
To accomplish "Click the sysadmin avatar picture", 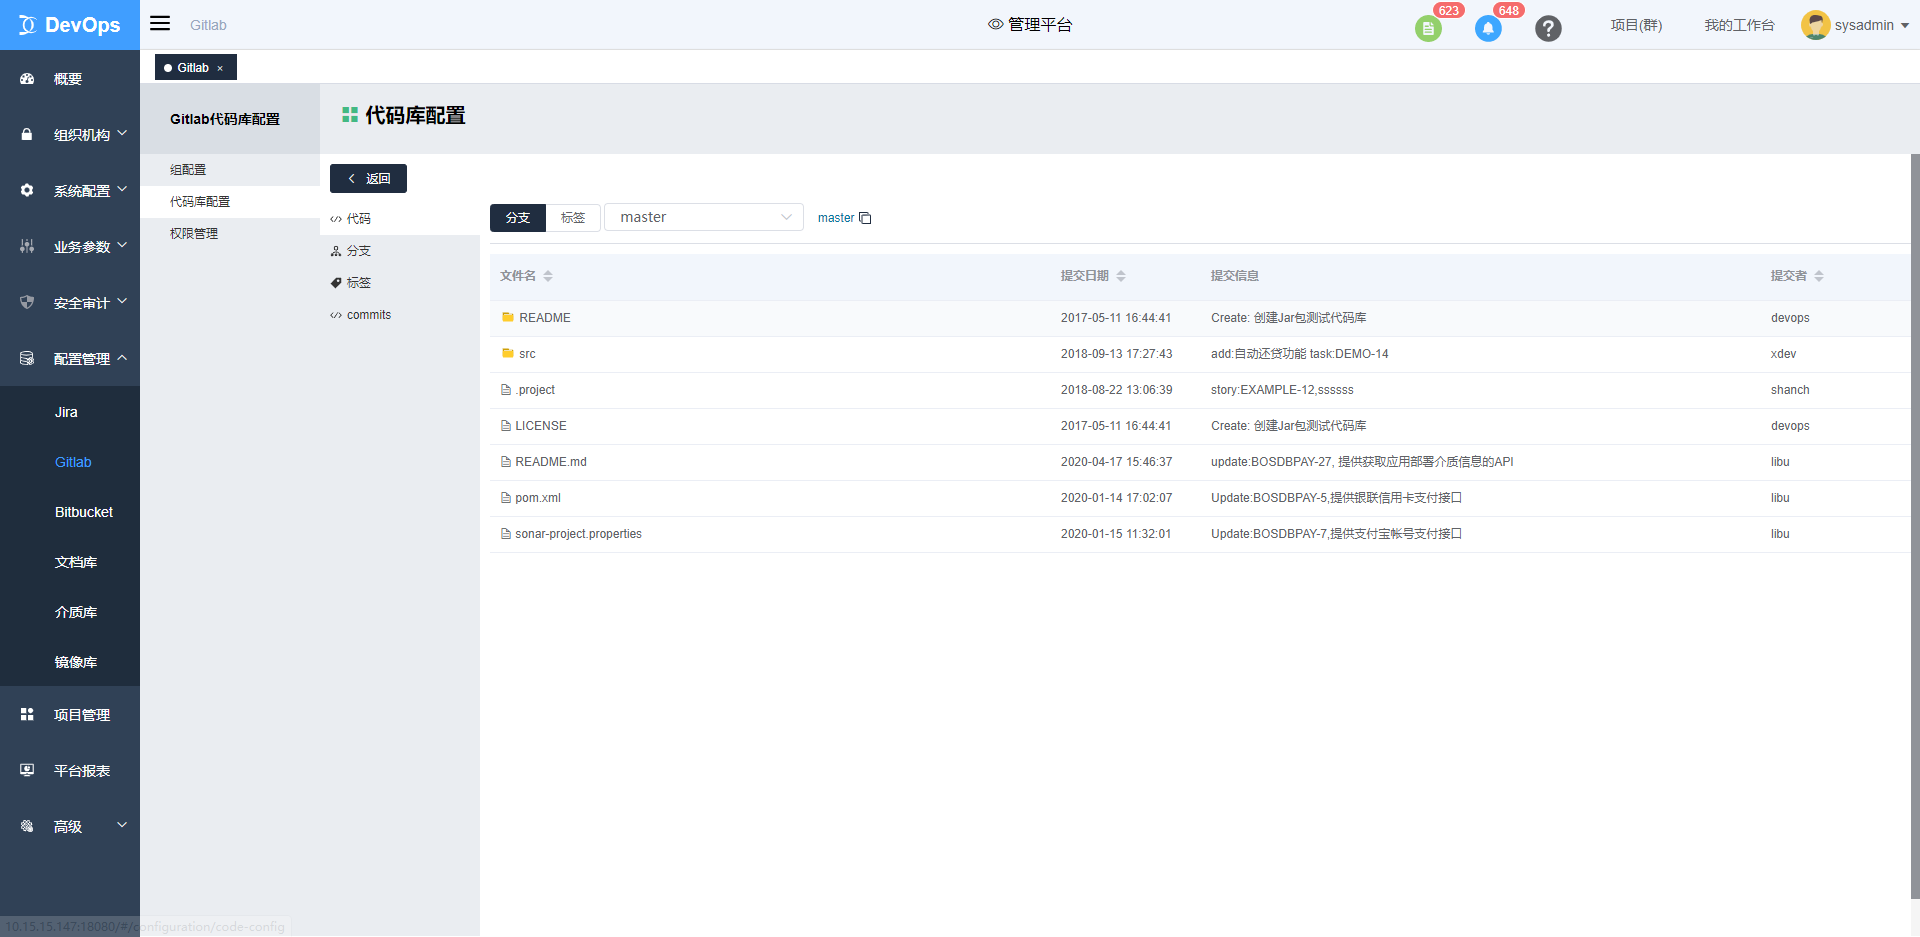I will tap(1815, 25).
